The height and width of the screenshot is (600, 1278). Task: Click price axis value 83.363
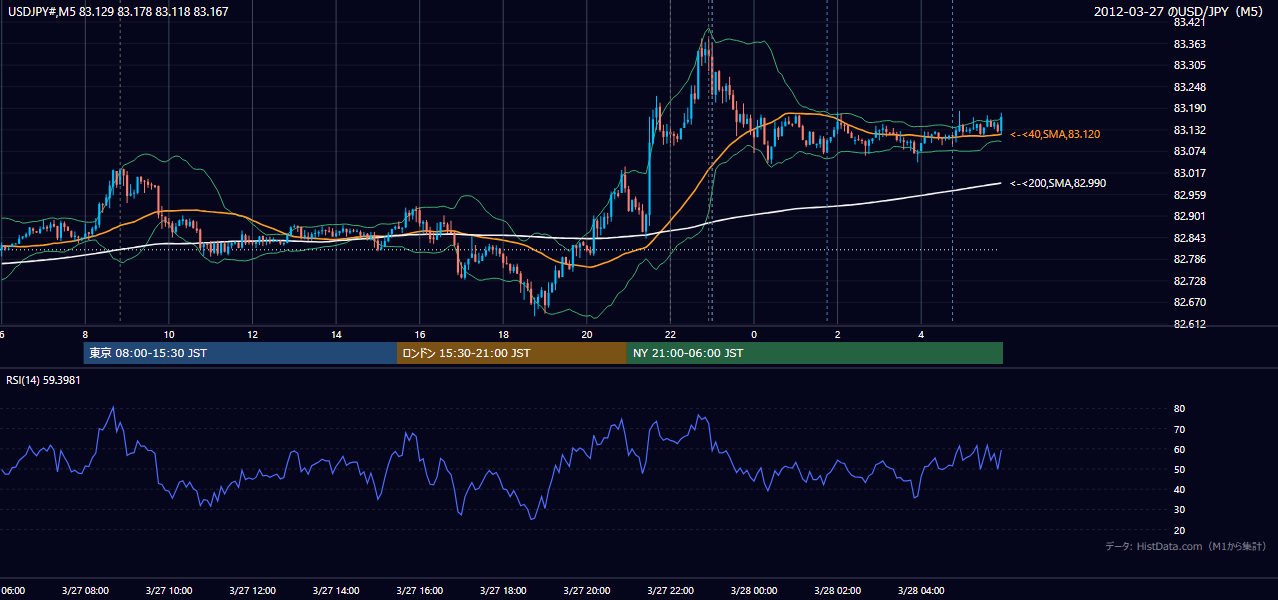[1190, 44]
